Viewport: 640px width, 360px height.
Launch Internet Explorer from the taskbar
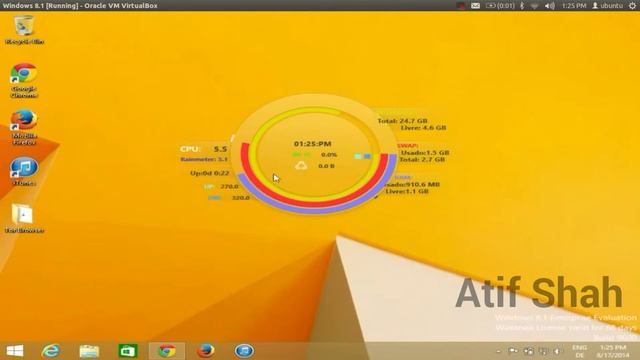(51, 351)
